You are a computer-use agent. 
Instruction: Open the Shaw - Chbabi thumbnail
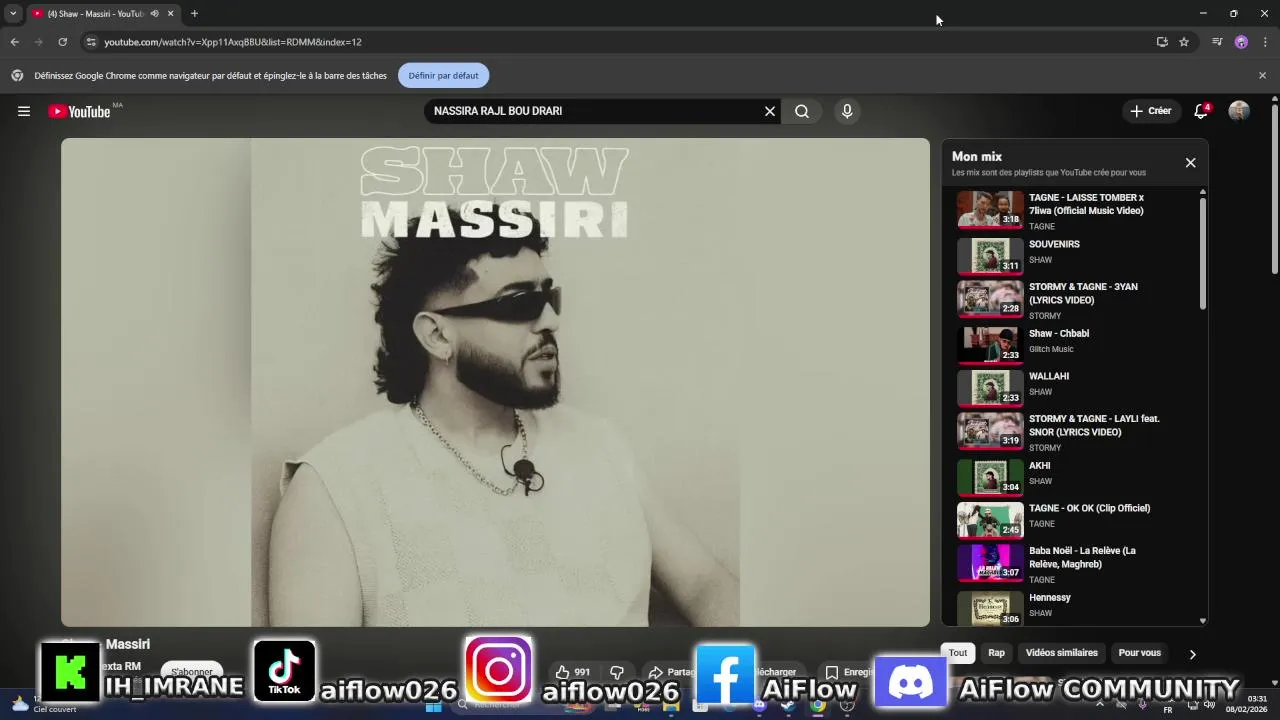[x=990, y=344]
